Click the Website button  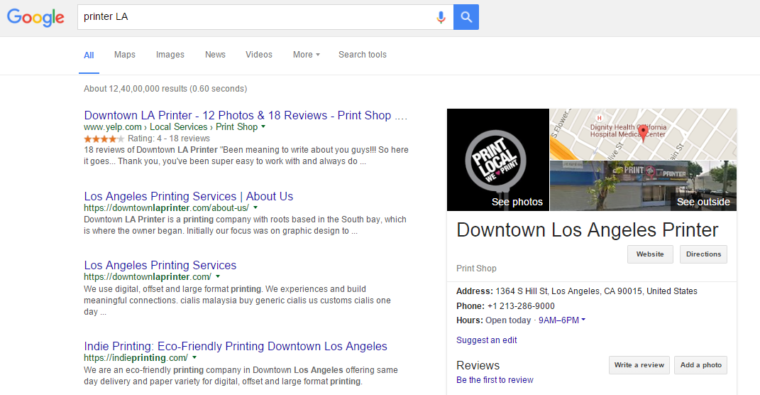click(x=650, y=254)
